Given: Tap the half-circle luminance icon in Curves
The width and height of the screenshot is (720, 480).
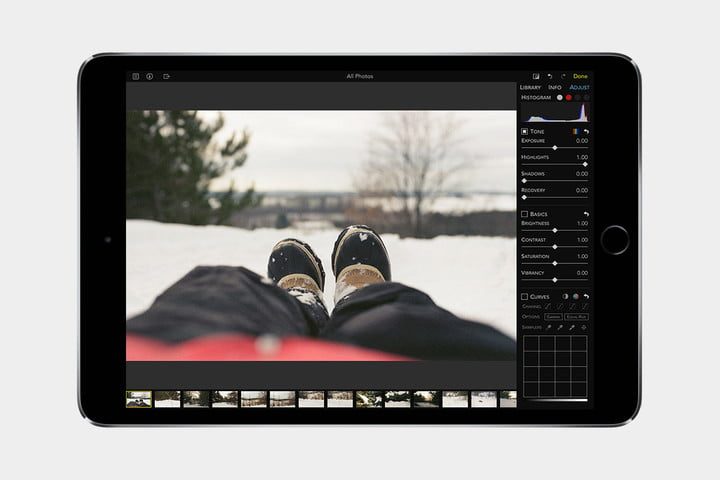Looking at the screenshot, I should click(x=565, y=297).
